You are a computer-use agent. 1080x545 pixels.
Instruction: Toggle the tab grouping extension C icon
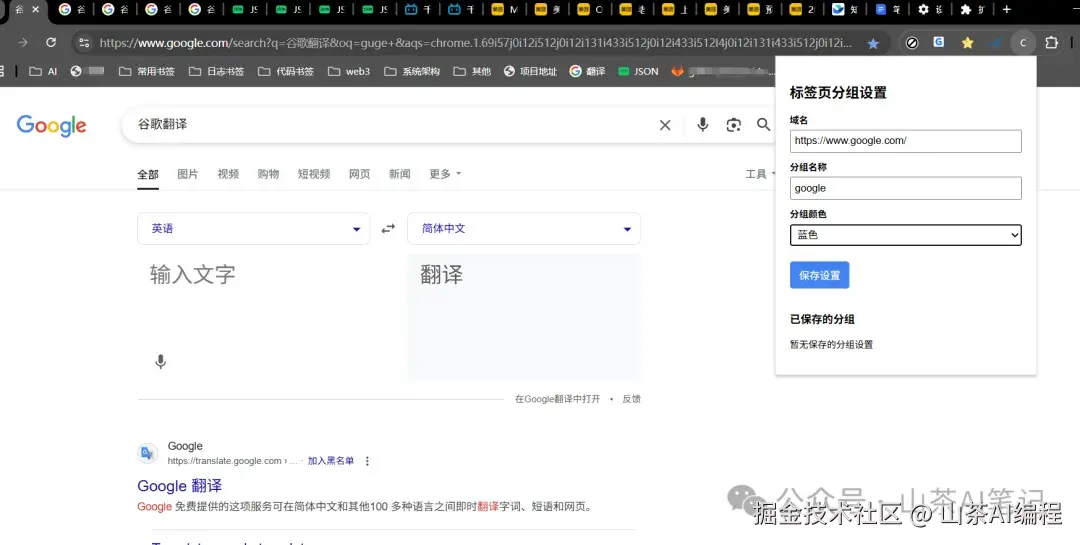pyautogui.click(x=1023, y=43)
